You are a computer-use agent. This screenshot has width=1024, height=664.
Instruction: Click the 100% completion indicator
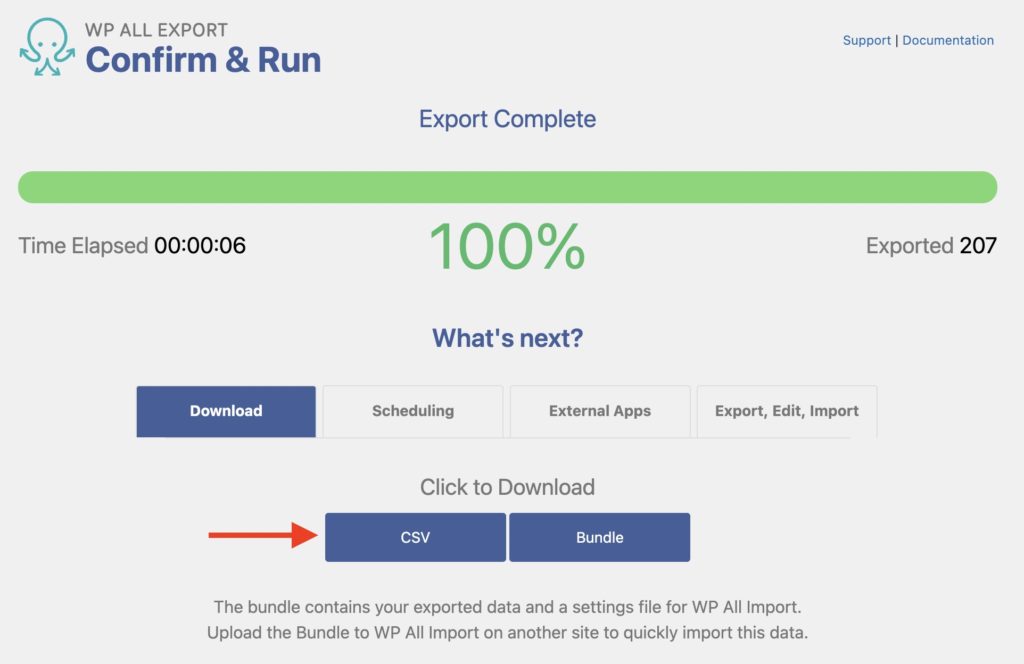pyautogui.click(x=505, y=245)
